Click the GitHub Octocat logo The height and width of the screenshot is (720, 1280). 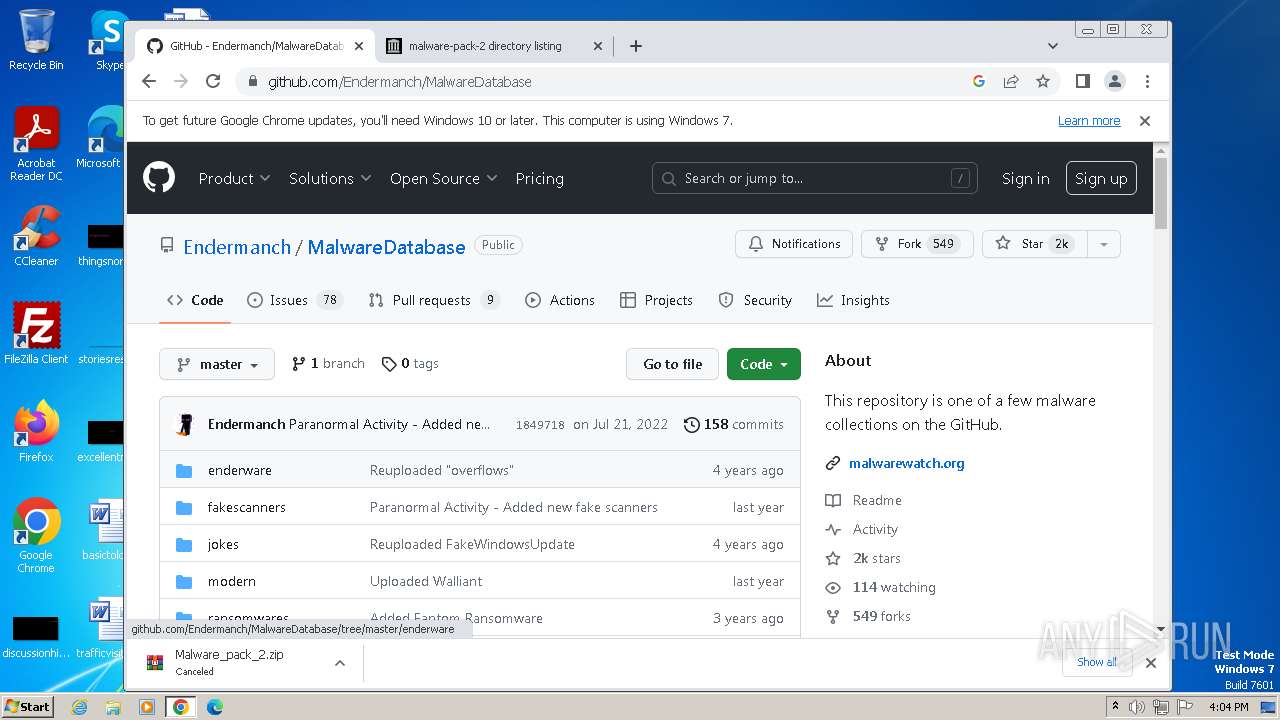tap(159, 178)
